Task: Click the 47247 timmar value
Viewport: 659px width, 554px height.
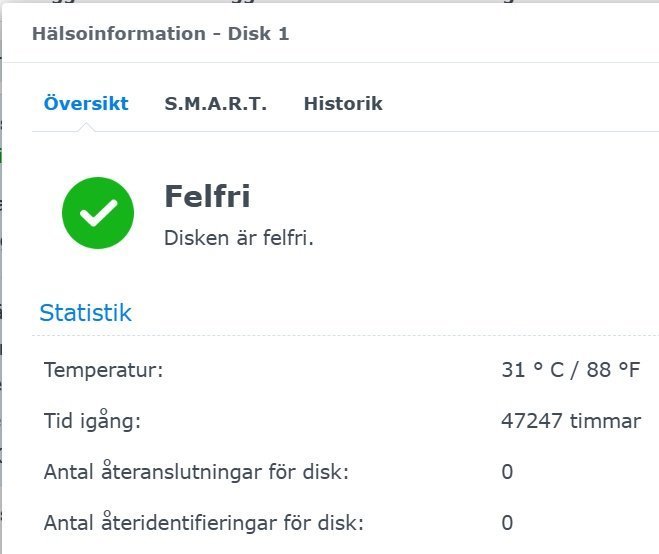Action: (x=570, y=421)
